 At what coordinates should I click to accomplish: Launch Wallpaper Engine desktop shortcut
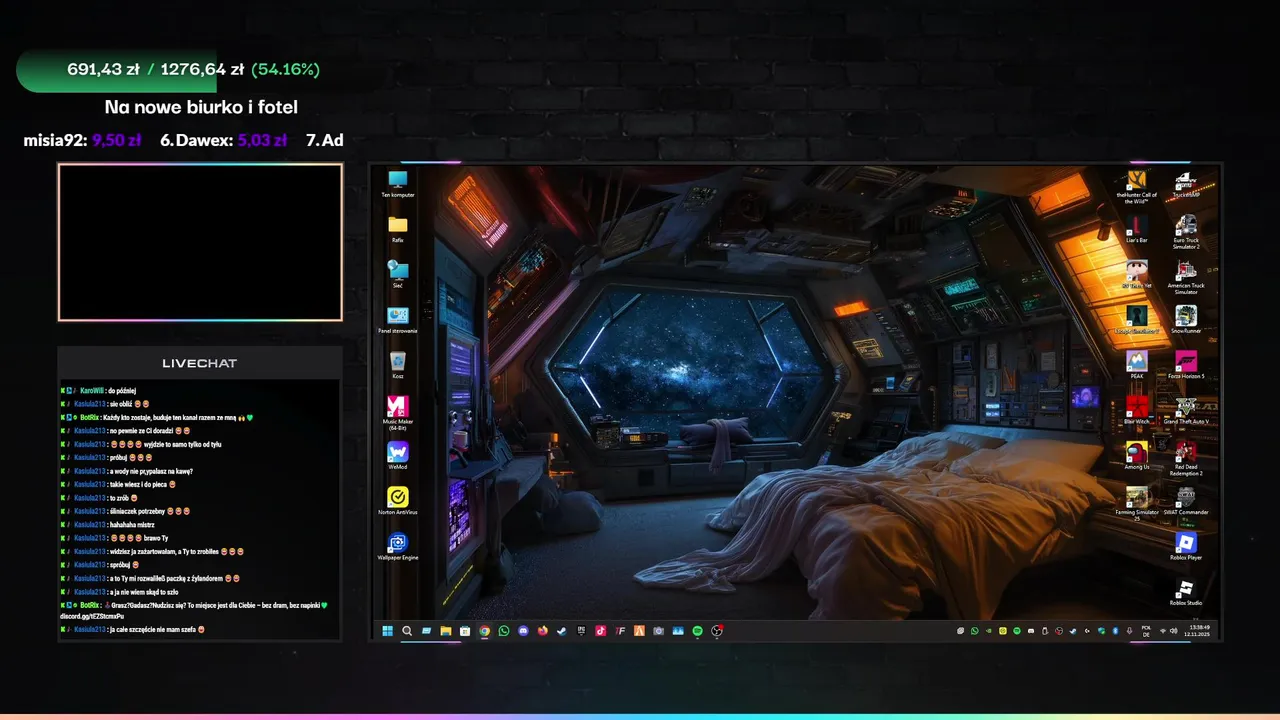pos(397,546)
